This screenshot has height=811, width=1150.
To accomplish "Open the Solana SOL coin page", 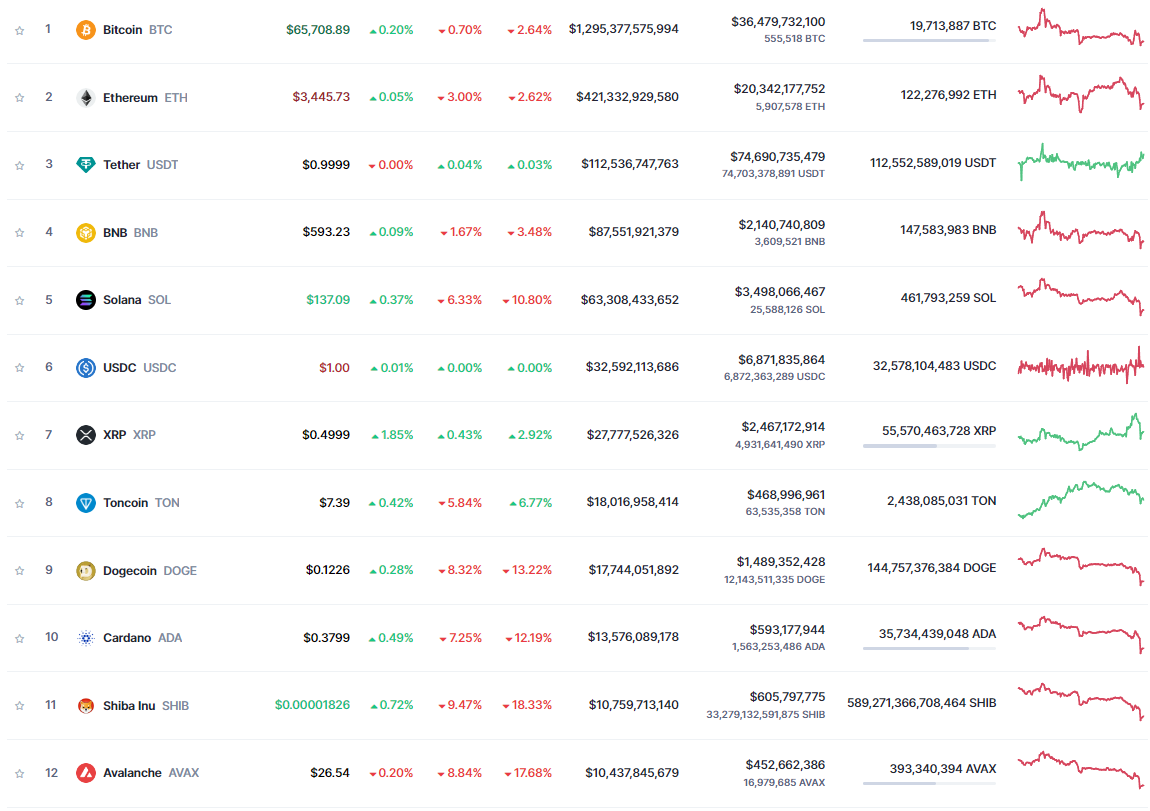I will (137, 300).
